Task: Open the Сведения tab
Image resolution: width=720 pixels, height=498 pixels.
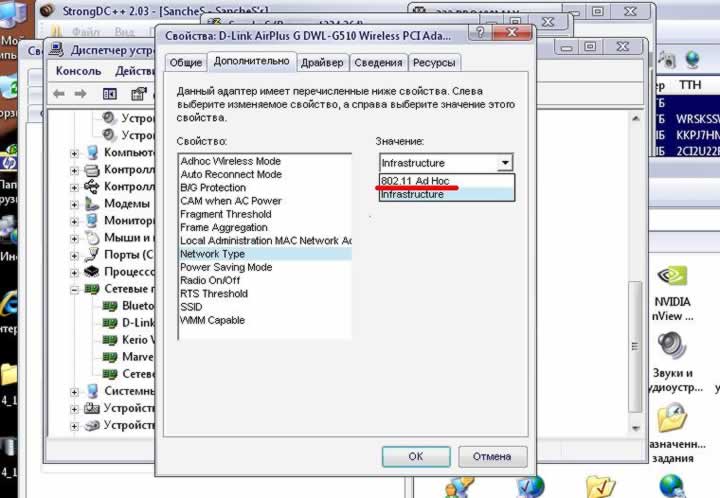Action: click(x=378, y=63)
